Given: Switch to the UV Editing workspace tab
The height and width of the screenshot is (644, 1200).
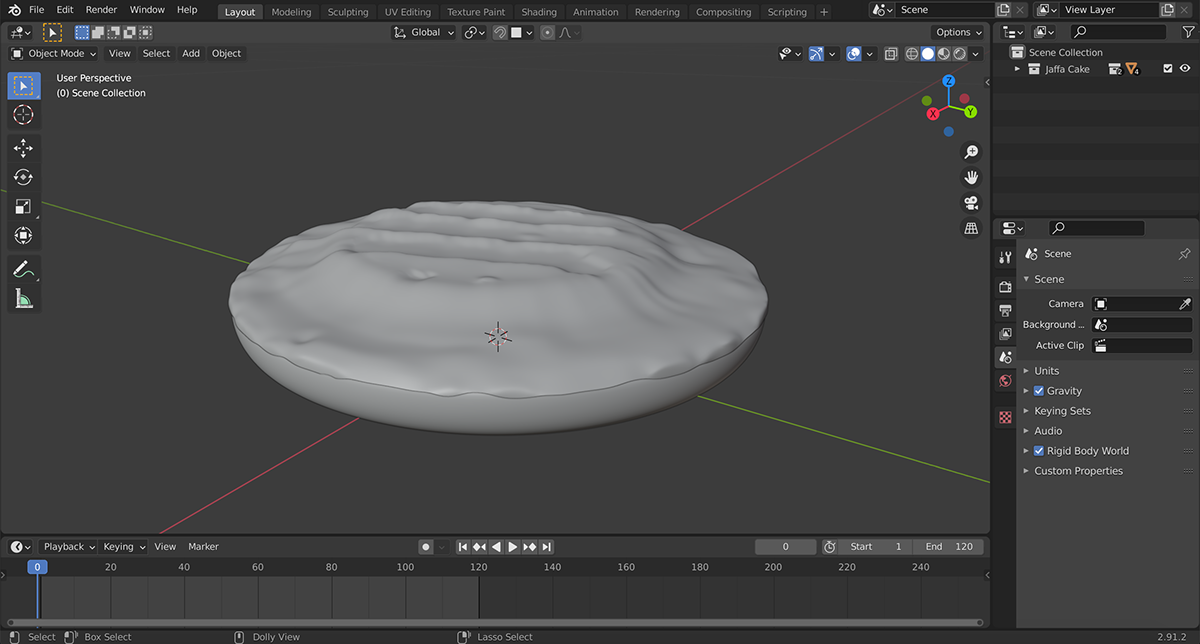Looking at the screenshot, I should [408, 12].
